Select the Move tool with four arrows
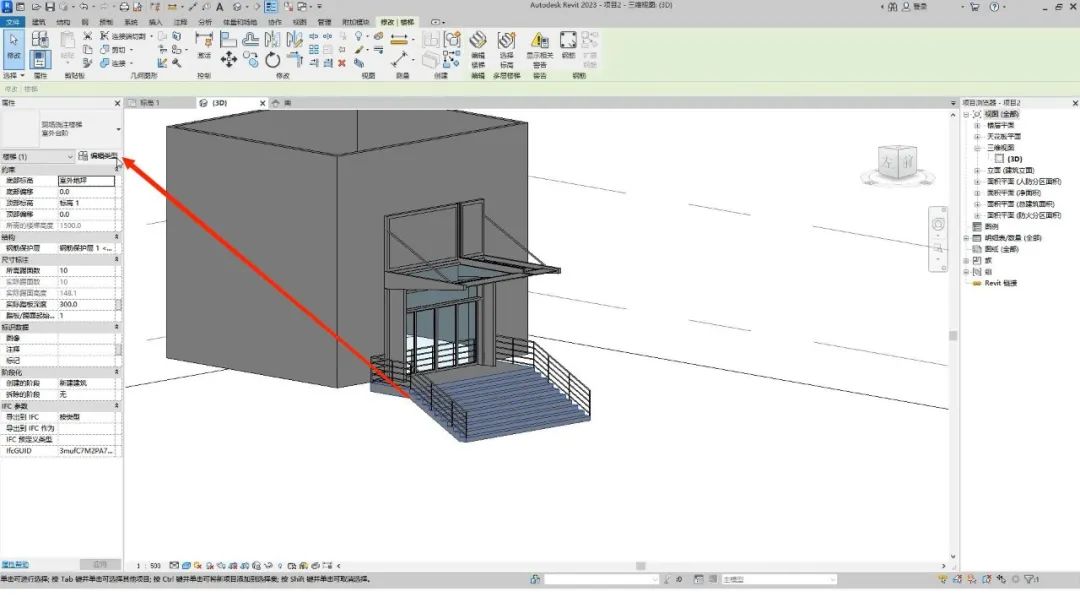Image resolution: width=1080 pixels, height=608 pixels. tap(229, 60)
